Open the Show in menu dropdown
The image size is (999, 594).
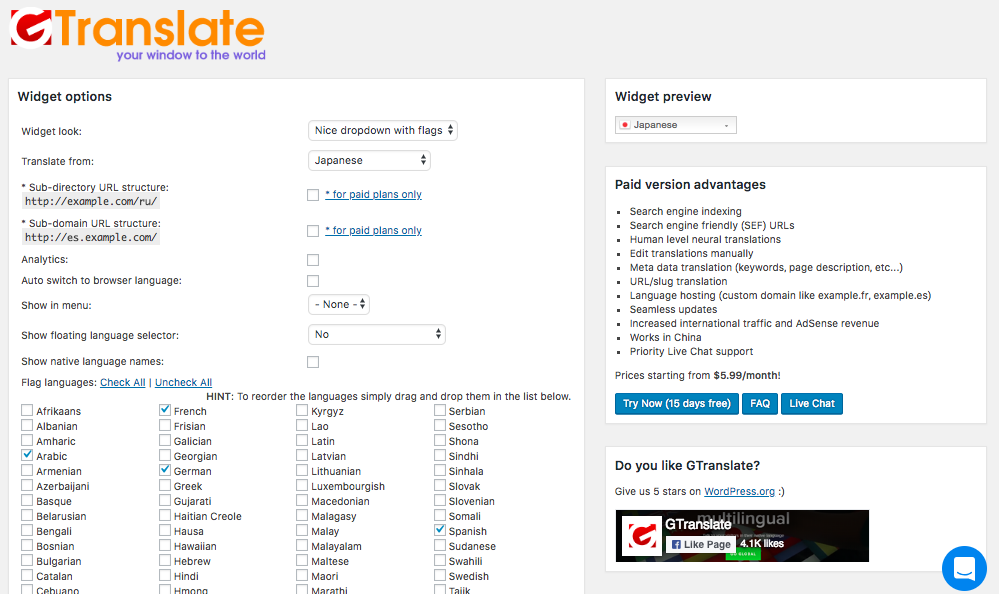(x=339, y=305)
